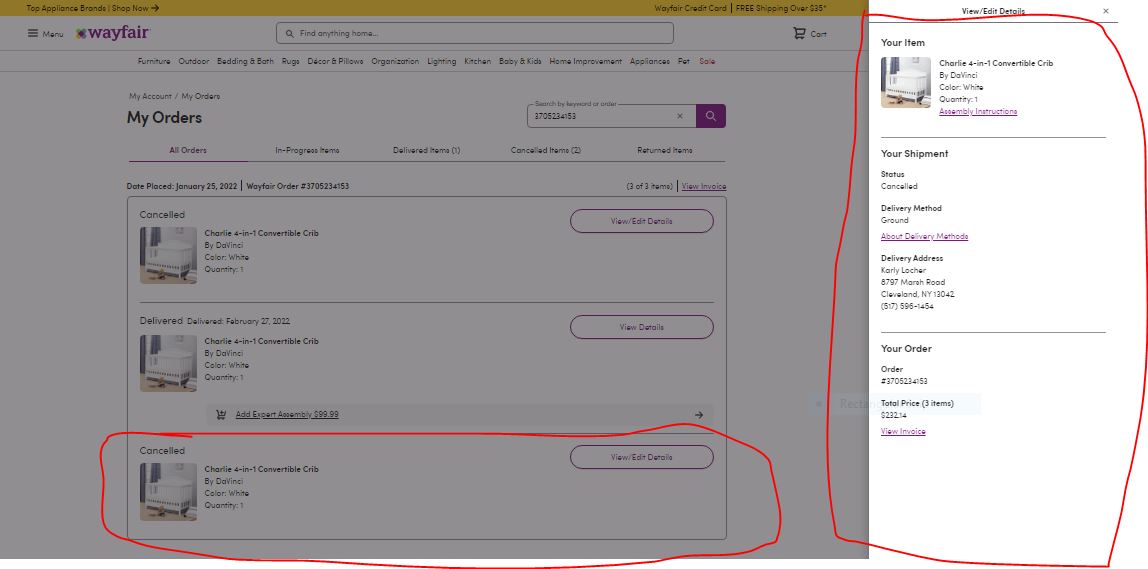Screen dimensions: 1148x569
Task: Open Cancelled Items (2) tab
Action: pyautogui.click(x=545, y=150)
